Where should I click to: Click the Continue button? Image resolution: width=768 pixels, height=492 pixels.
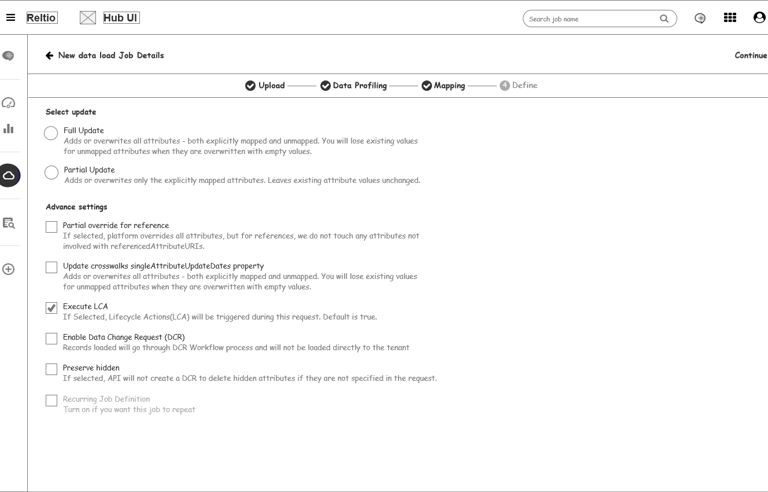[750, 56]
